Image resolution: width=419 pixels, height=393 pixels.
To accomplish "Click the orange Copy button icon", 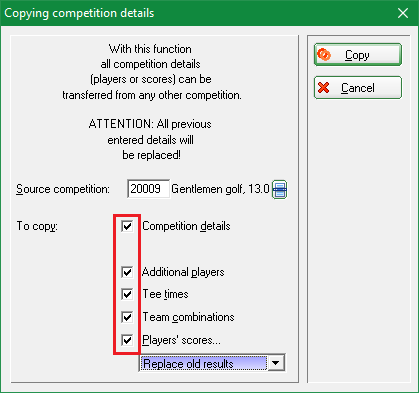I will click(324, 54).
